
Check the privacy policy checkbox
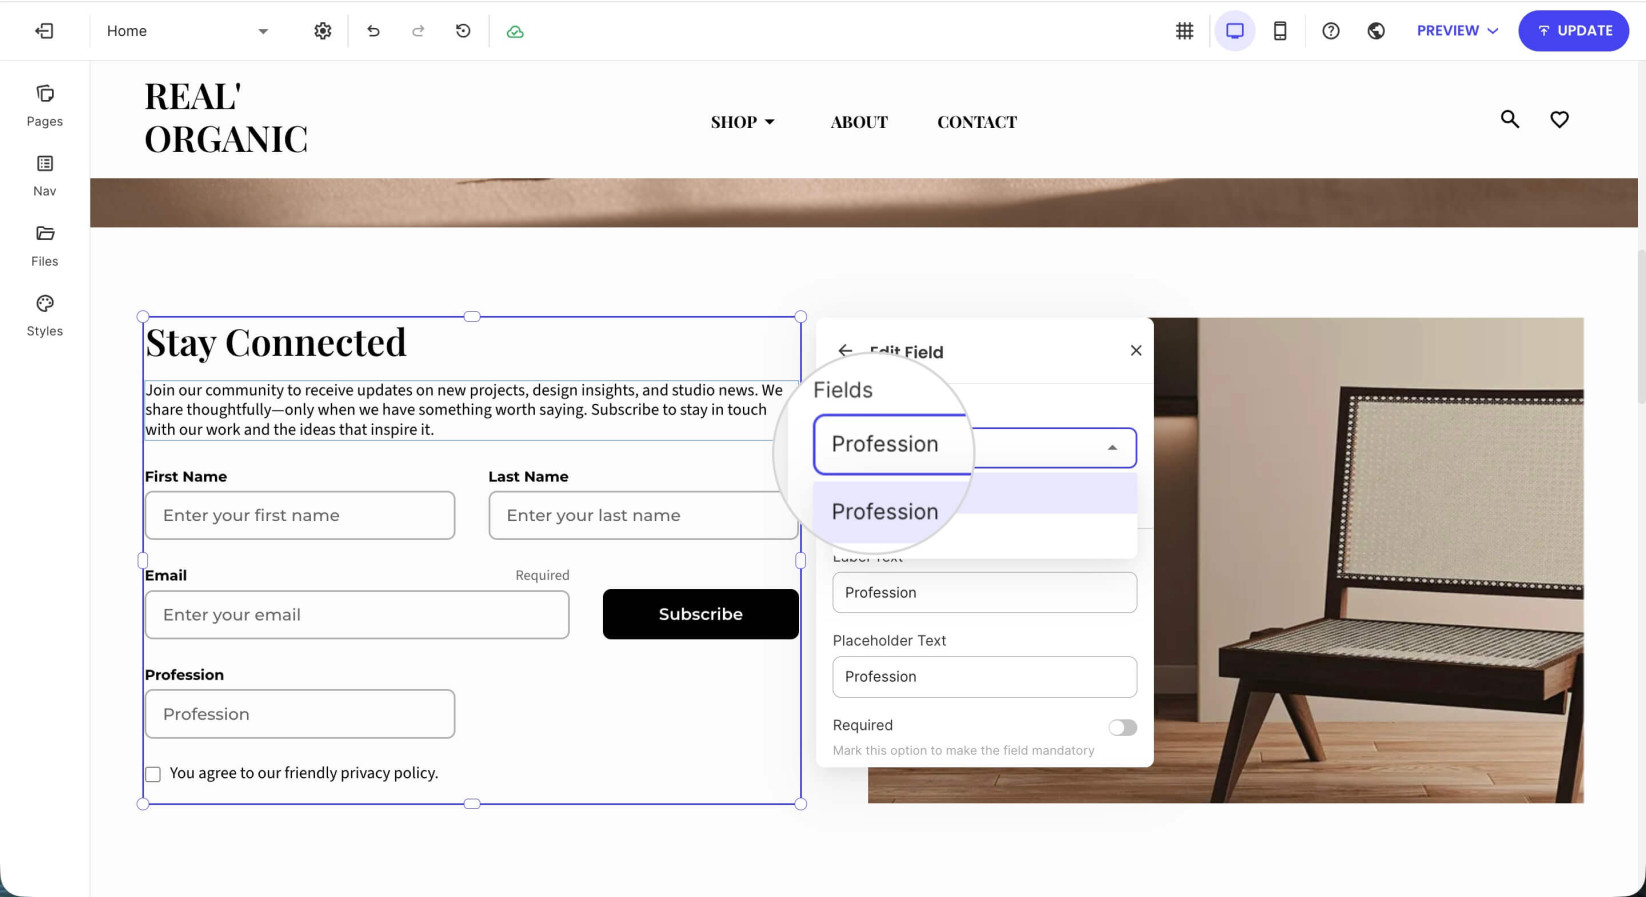[x=153, y=774]
